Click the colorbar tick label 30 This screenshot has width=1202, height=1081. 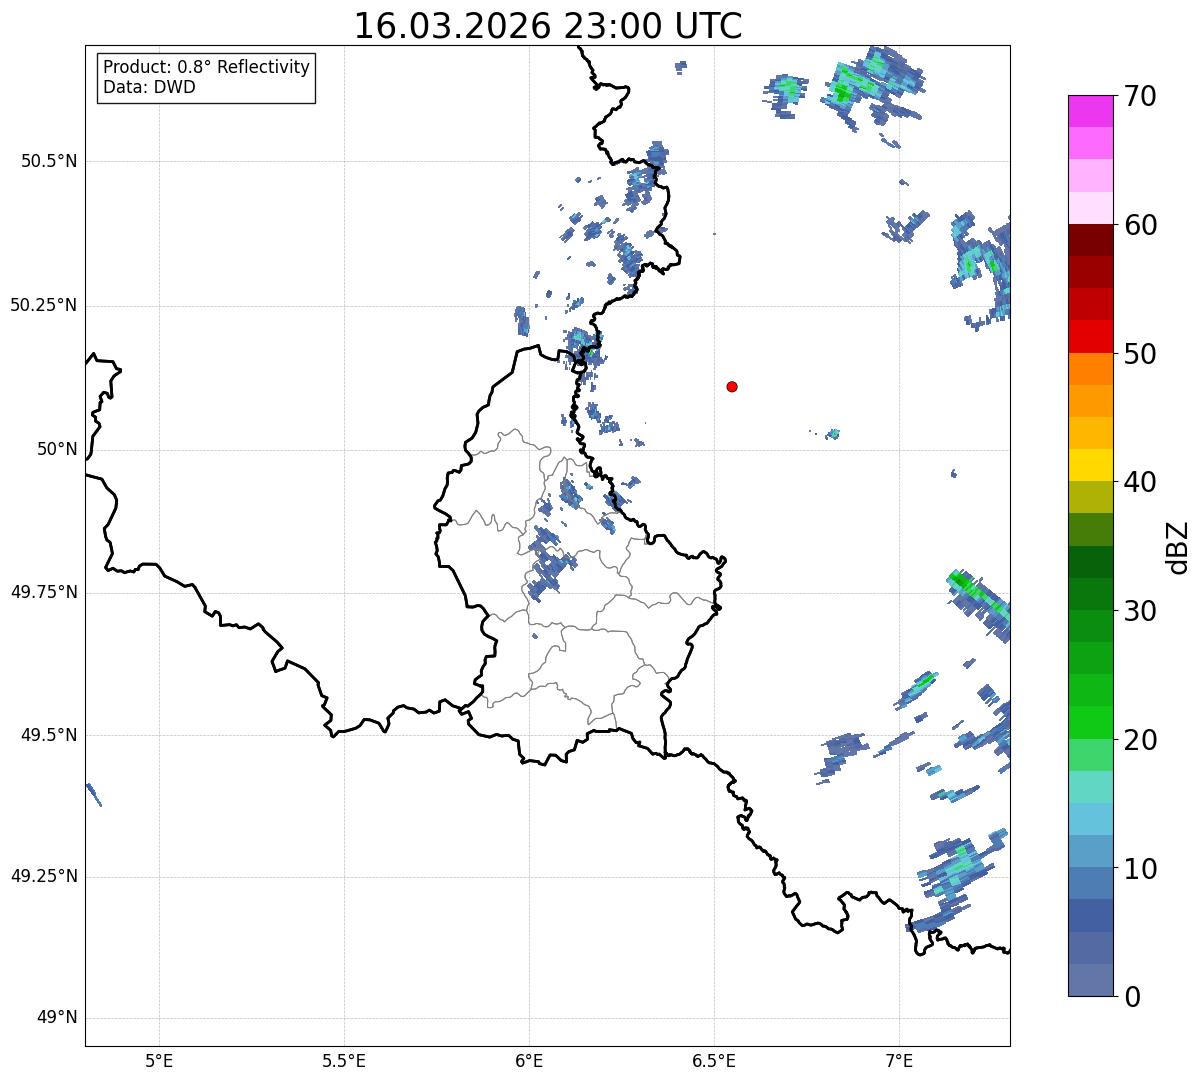(x=1140, y=611)
